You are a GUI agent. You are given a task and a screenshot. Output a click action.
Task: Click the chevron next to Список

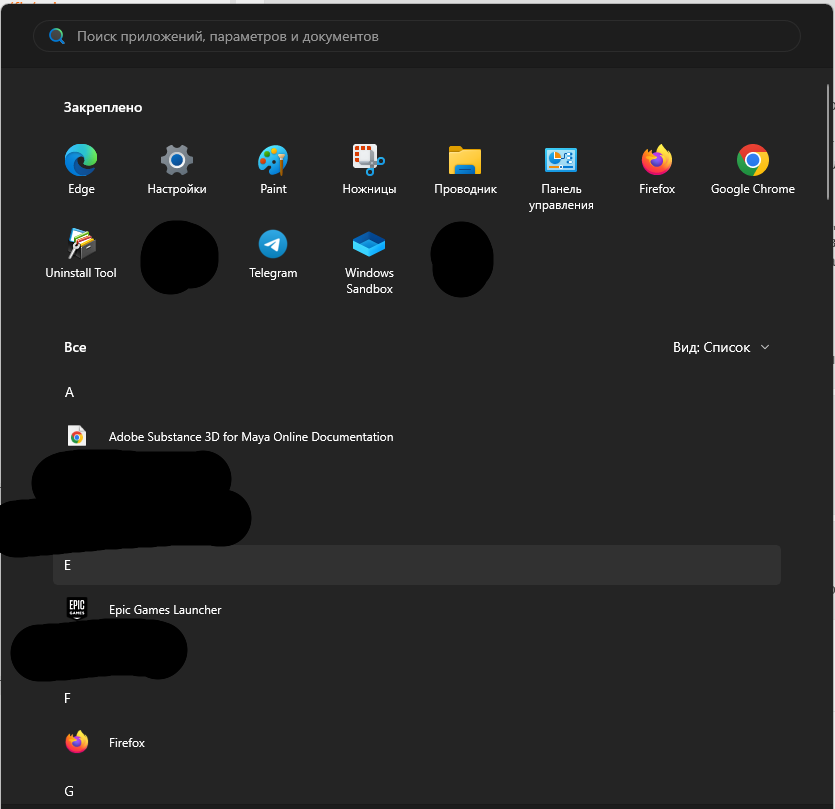[765, 347]
